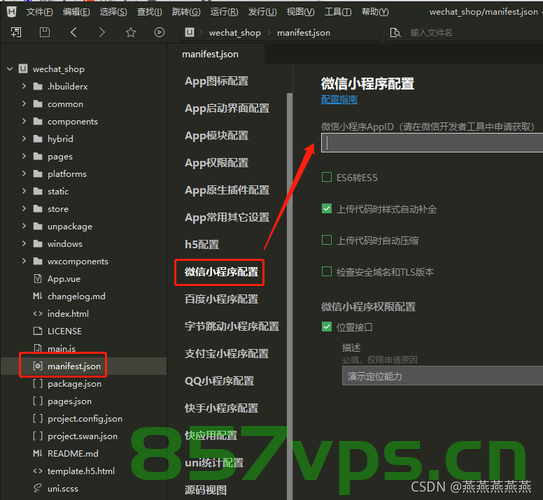Open the 帮助(Y) menu
The image size is (543, 500).
coord(375,12)
